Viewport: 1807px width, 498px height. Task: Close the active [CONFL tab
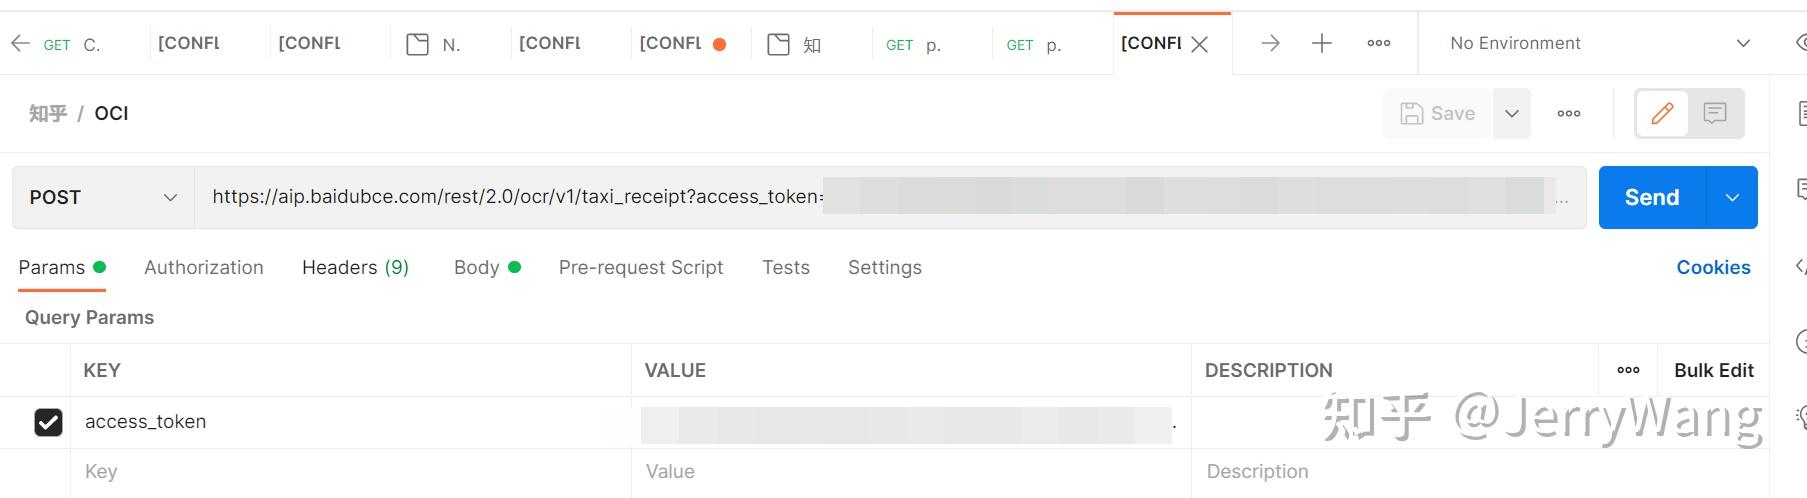[x=1200, y=44]
